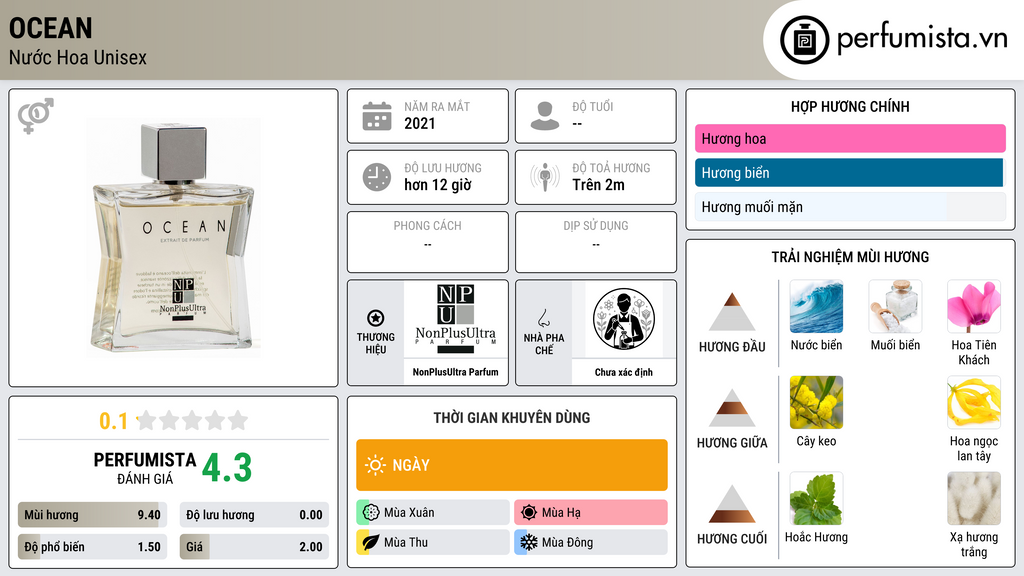Screen dimensions: 1024x576
Task: Select the Hương biển accord bar
Action: 850,173
